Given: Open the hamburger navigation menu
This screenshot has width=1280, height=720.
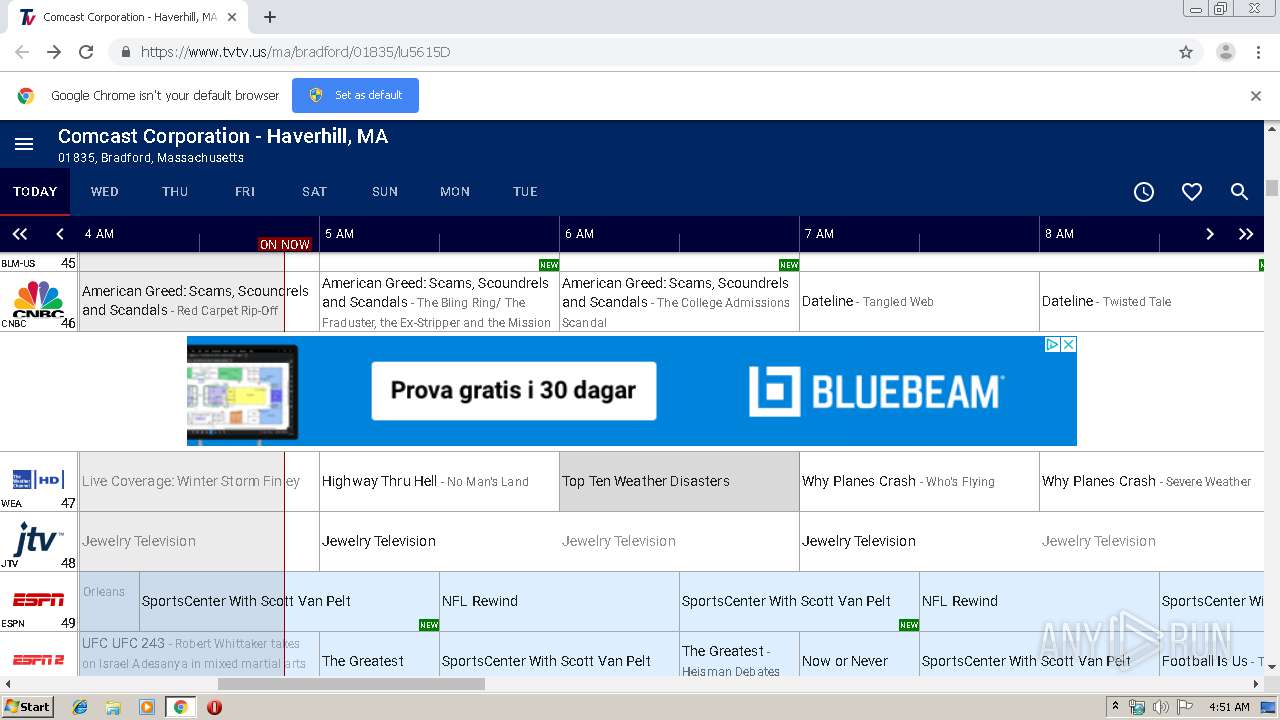Looking at the screenshot, I should click(x=24, y=145).
